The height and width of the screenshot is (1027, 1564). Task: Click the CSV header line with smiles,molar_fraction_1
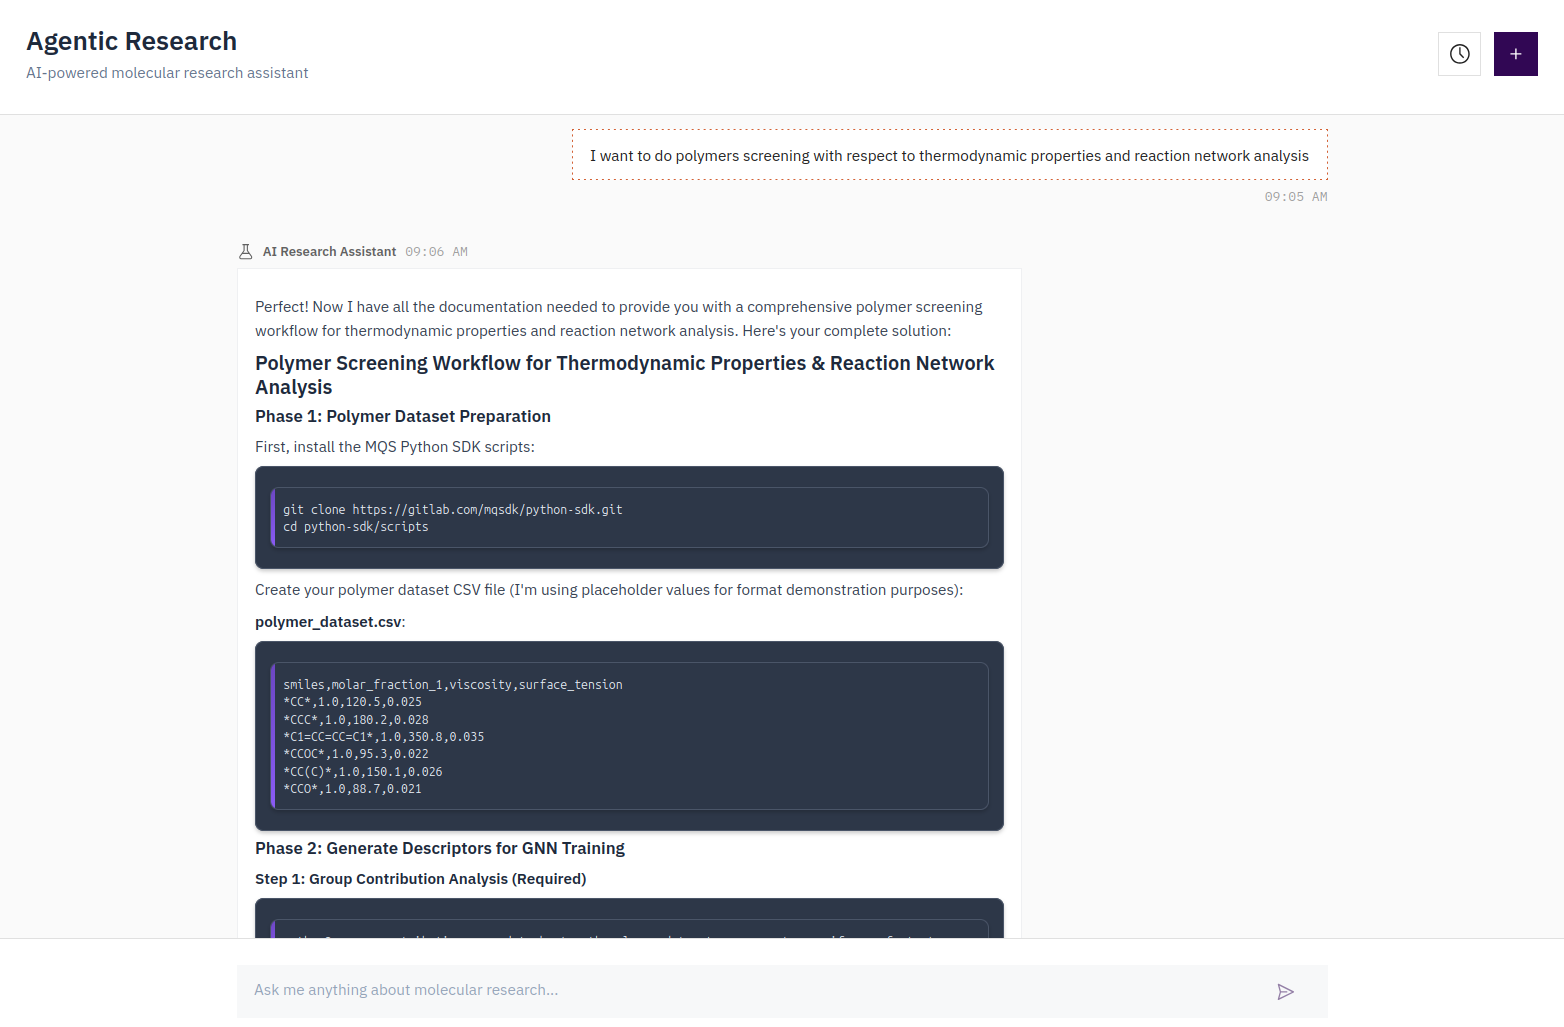click(452, 685)
